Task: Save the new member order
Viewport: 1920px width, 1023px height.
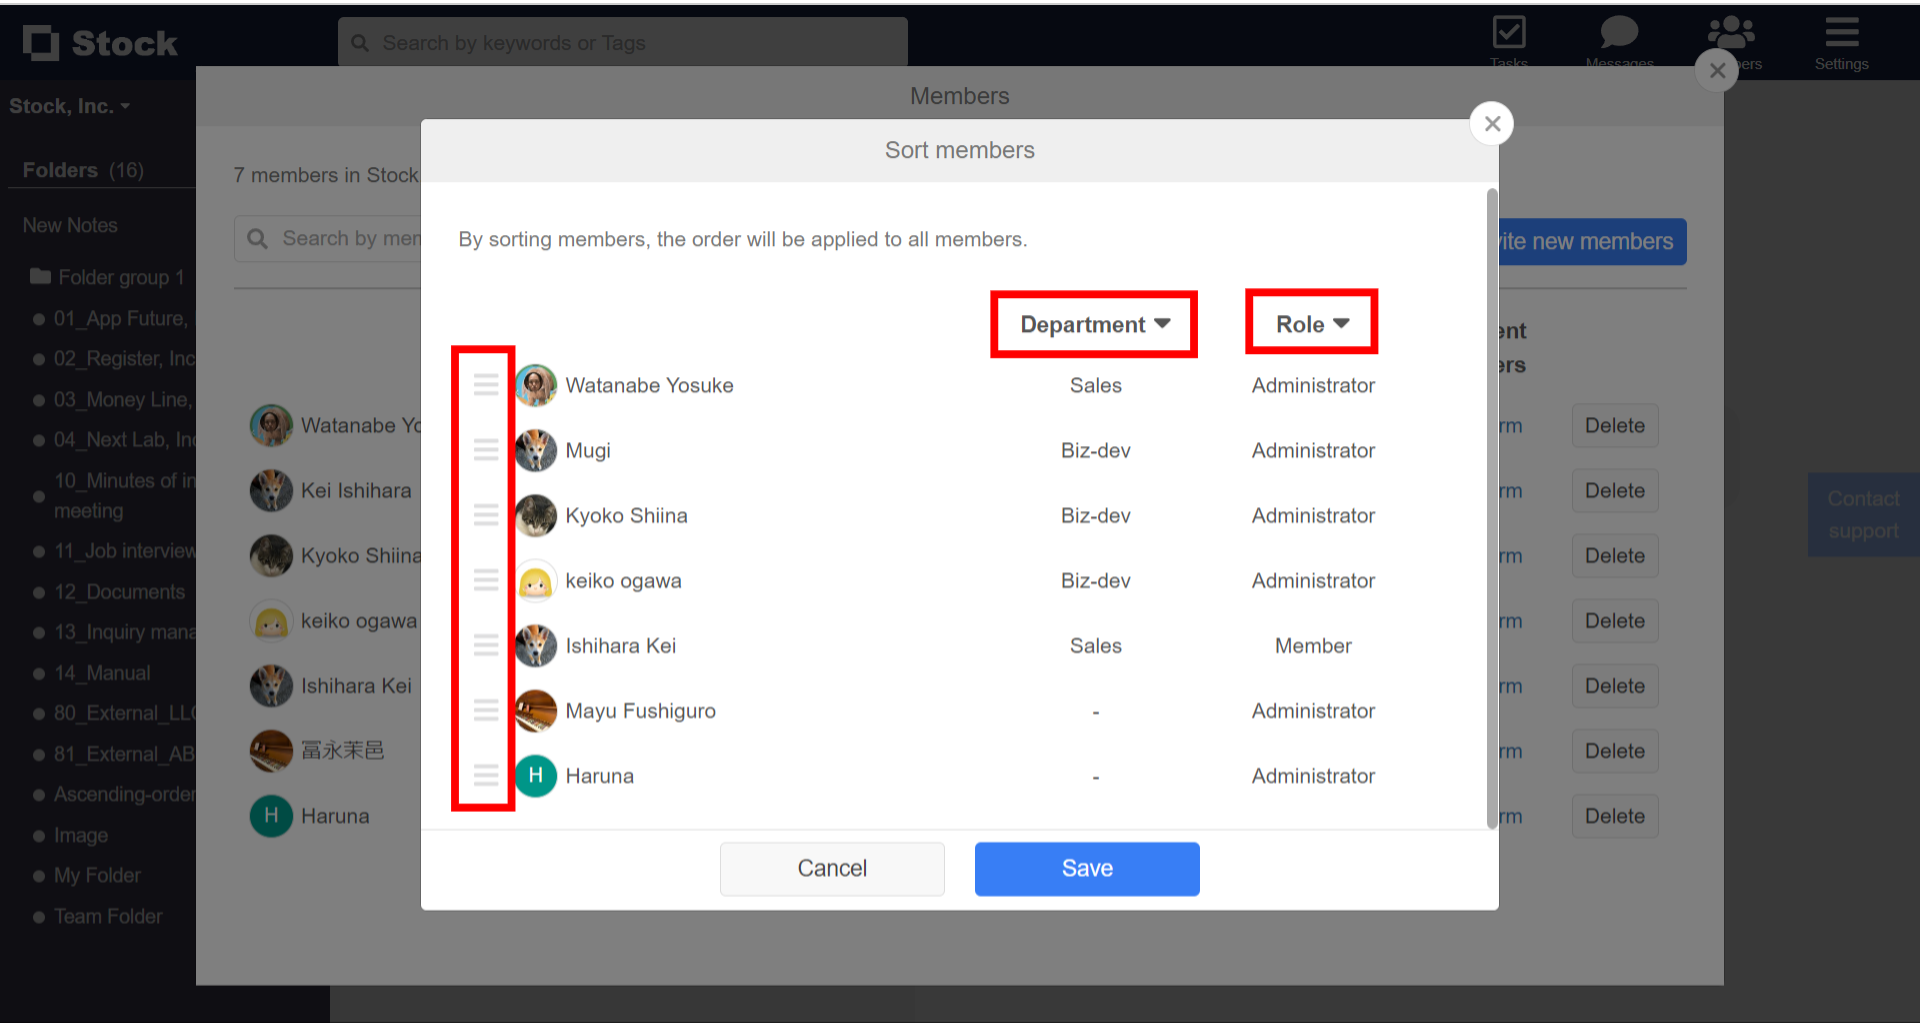Action: pos(1086,868)
